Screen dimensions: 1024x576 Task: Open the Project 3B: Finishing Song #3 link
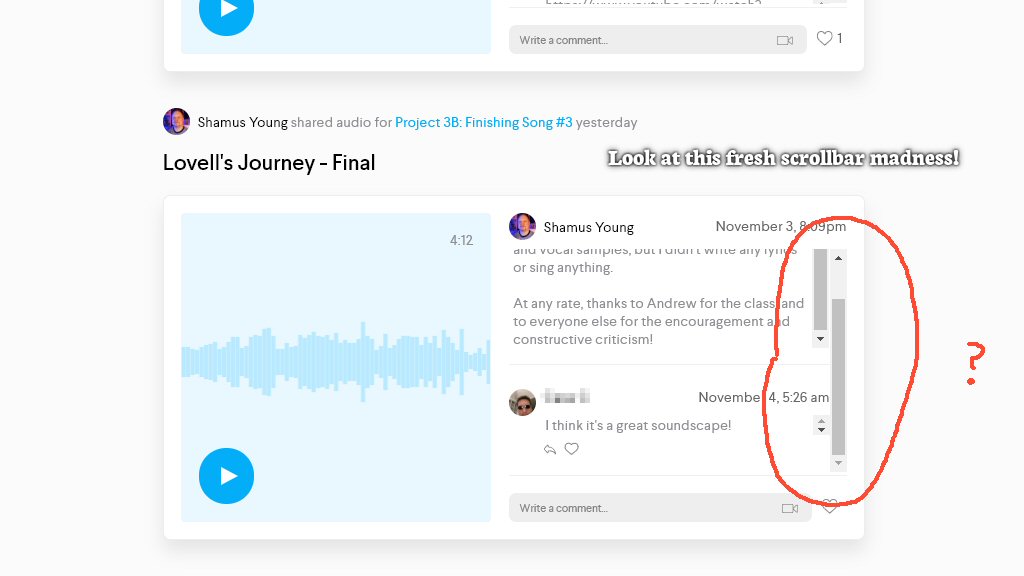pos(484,122)
